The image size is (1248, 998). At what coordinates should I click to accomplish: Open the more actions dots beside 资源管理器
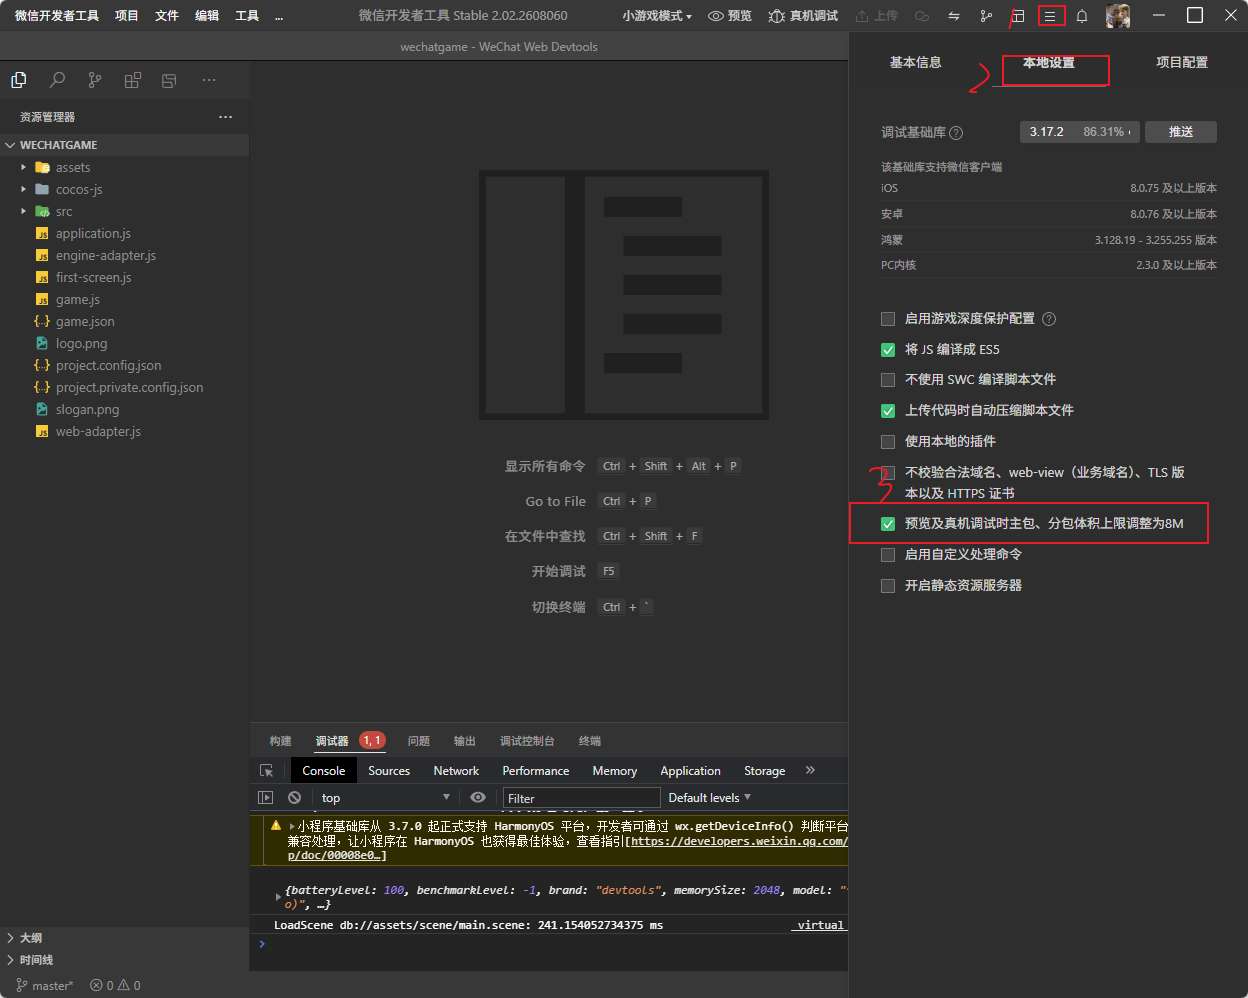point(225,117)
